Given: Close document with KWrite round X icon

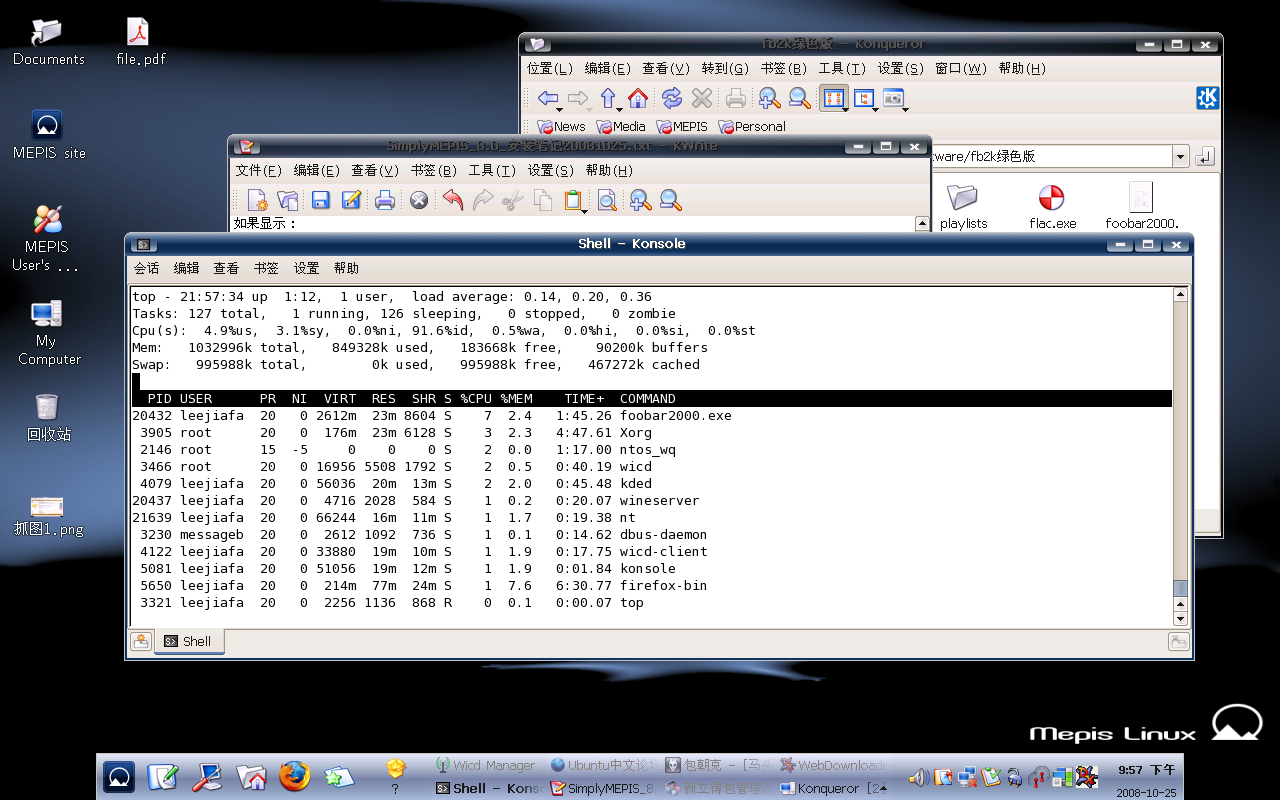Looking at the screenshot, I should [x=419, y=200].
